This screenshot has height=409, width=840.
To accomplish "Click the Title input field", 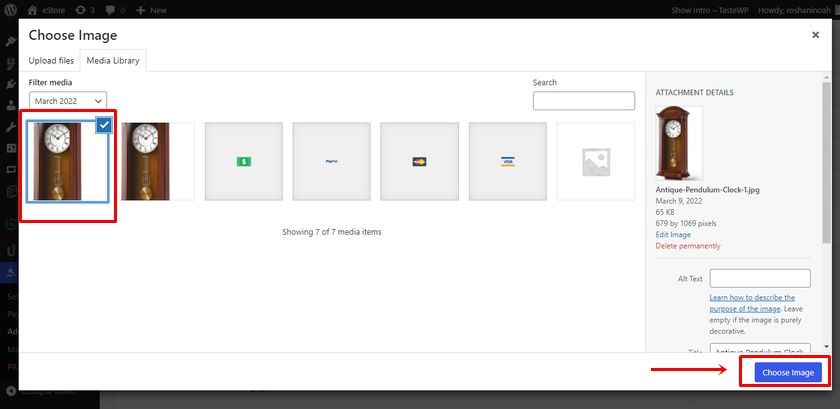I will [760, 348].
